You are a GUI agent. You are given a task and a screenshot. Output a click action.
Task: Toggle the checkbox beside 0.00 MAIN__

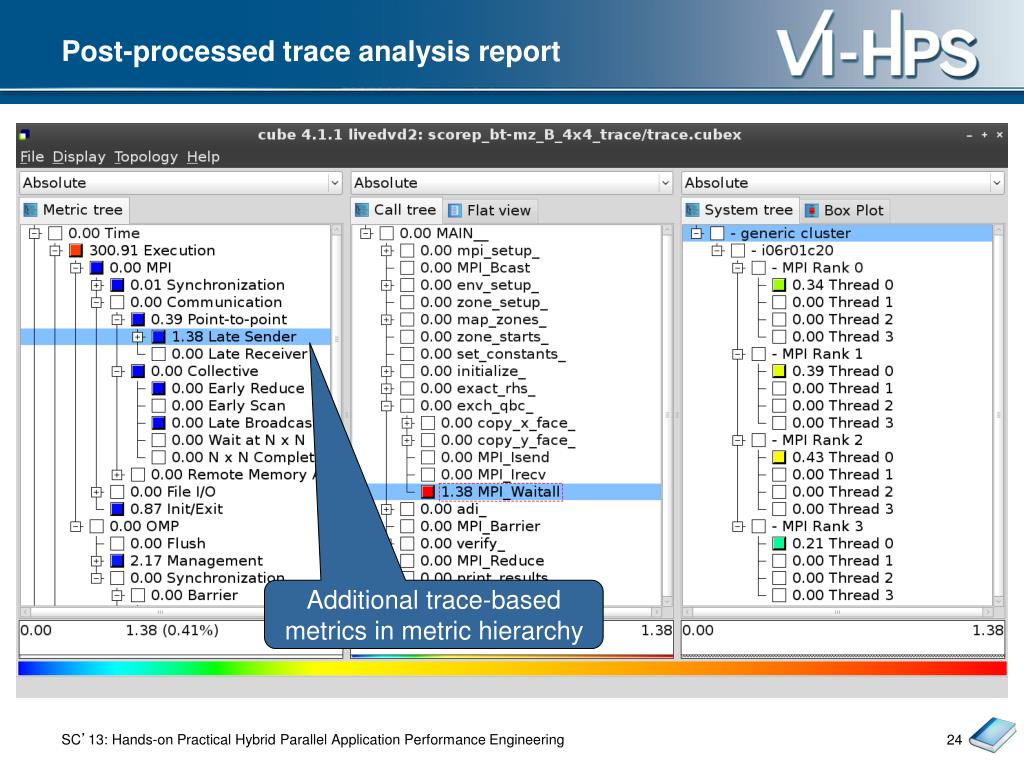387,233
